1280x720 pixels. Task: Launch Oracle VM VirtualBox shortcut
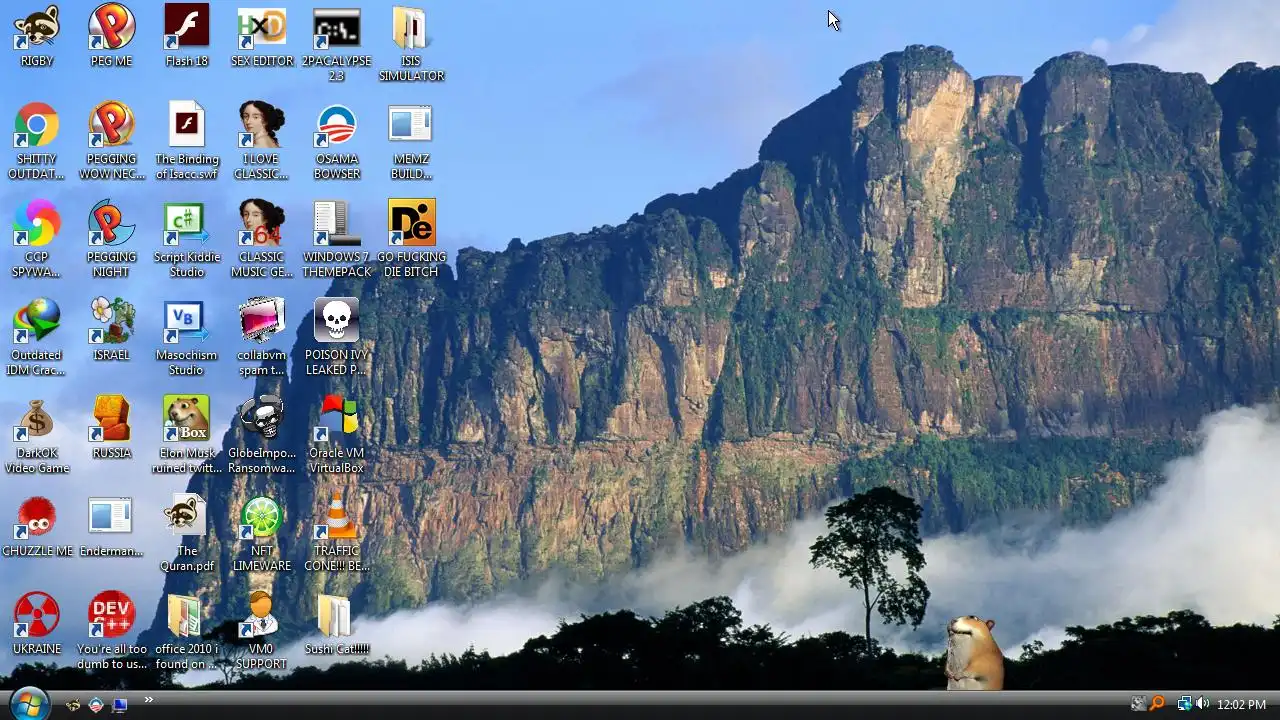pyautogui.click(x=337, y=419)
